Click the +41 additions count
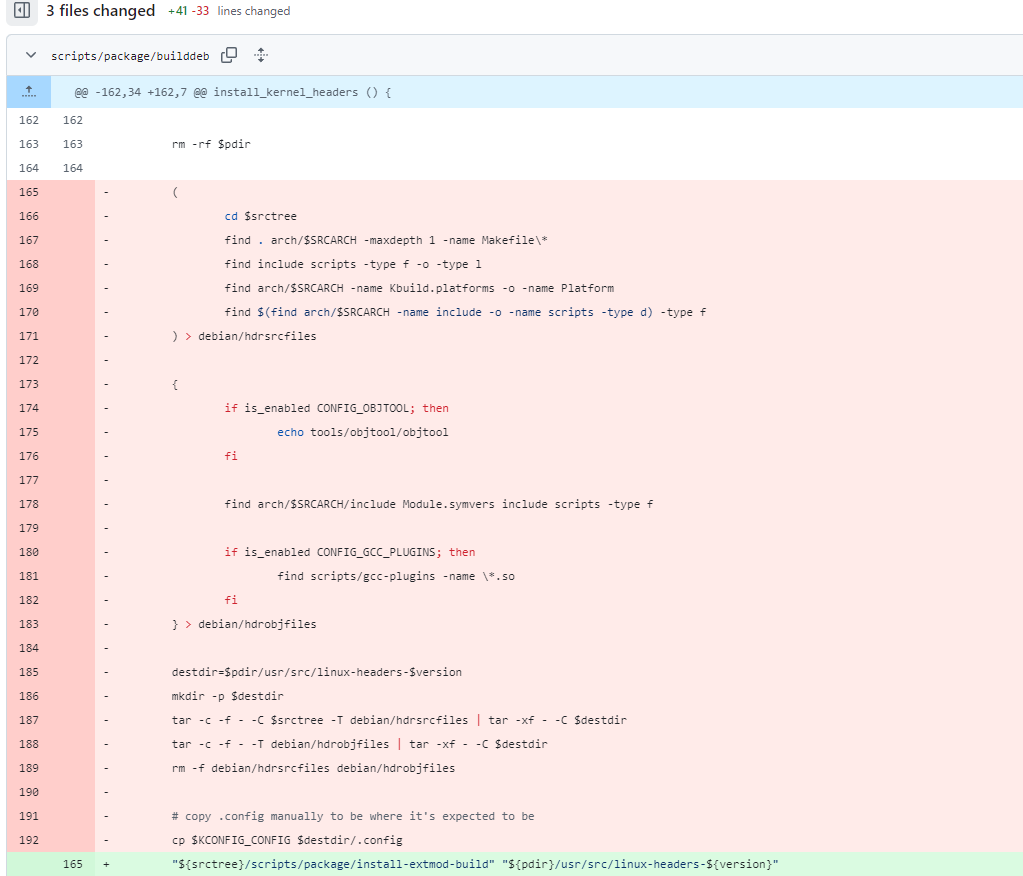Viewport: 1023px width, 876px height. pyautogui.click(x=177, y=11)
